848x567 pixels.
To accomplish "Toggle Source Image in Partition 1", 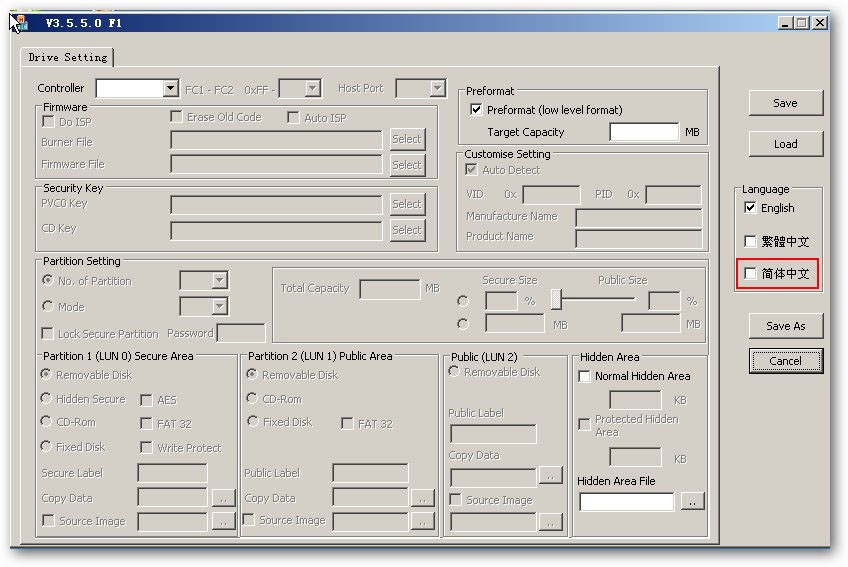I will pos(49,520).
